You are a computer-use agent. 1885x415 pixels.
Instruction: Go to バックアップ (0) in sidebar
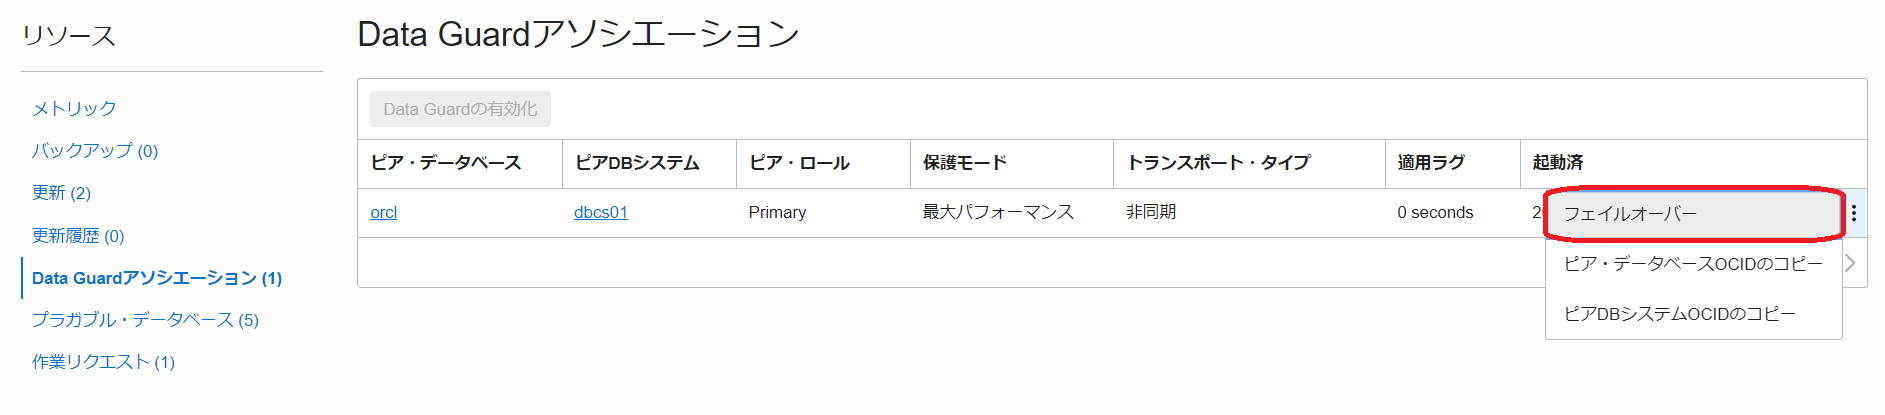click(95, 151)
